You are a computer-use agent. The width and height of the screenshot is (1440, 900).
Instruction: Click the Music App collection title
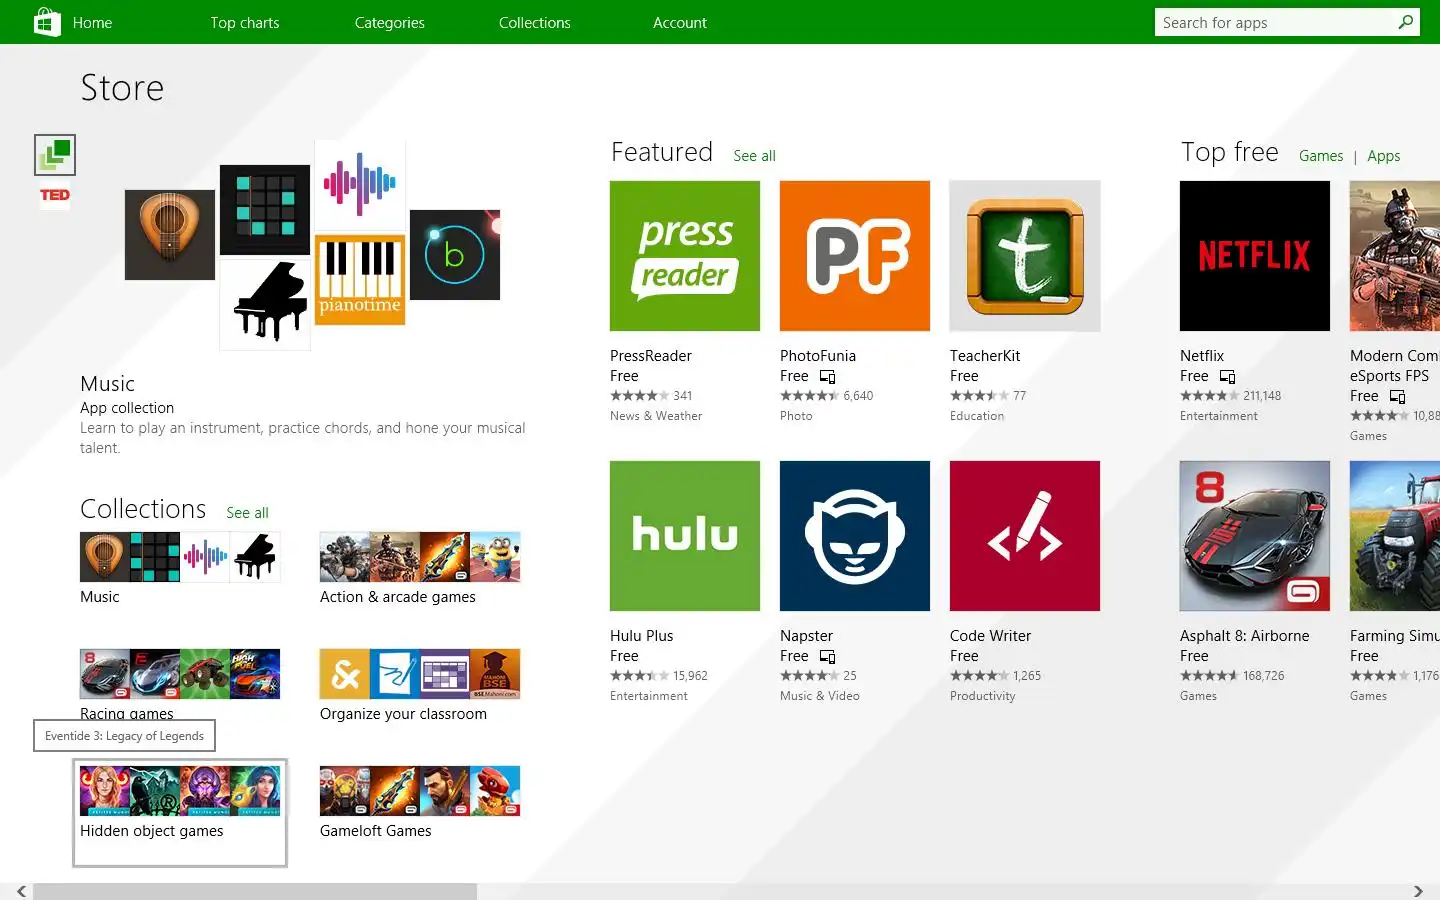pos(107,384)
